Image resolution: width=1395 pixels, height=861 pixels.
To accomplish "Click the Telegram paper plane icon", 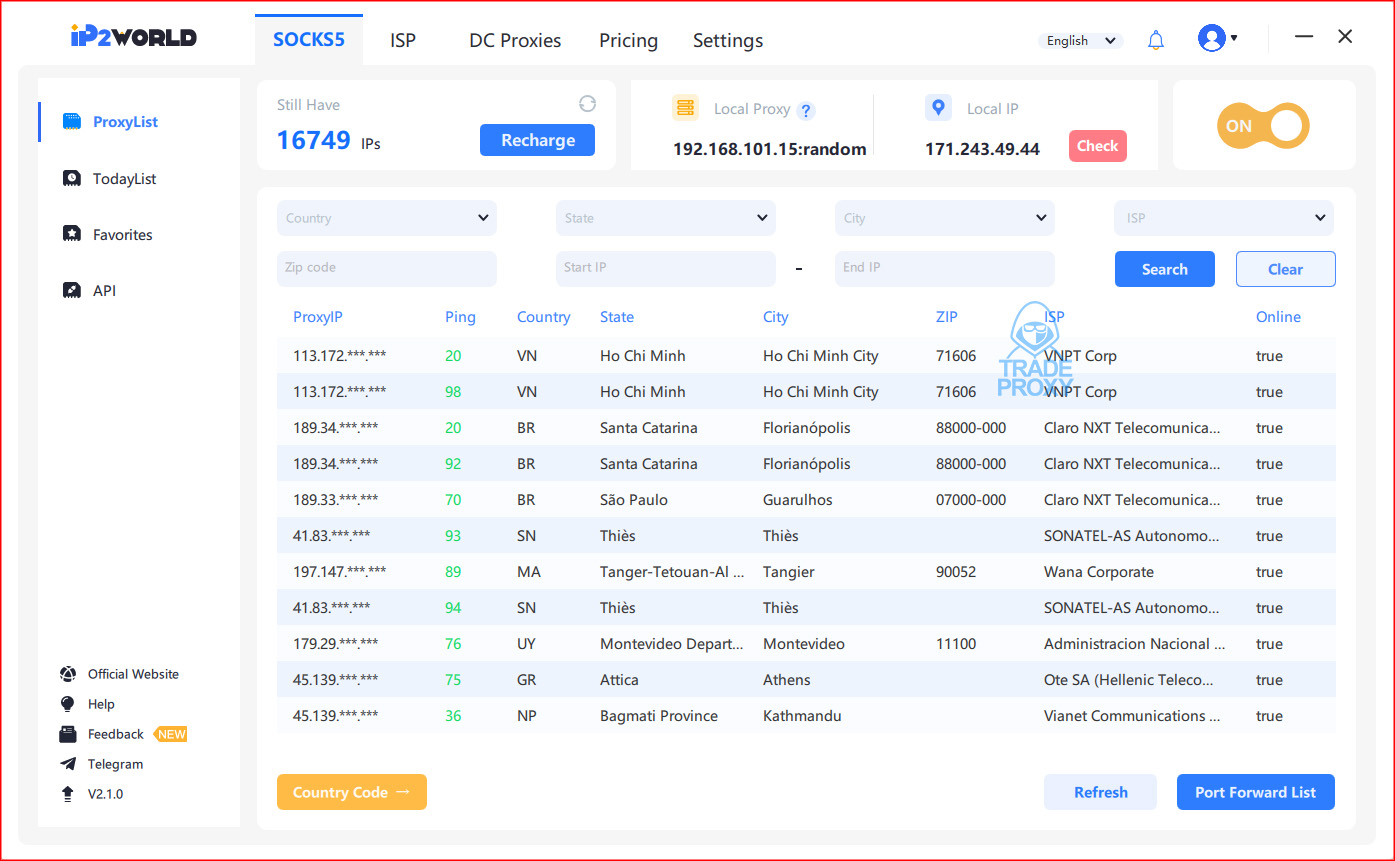I will pos(68,764).
